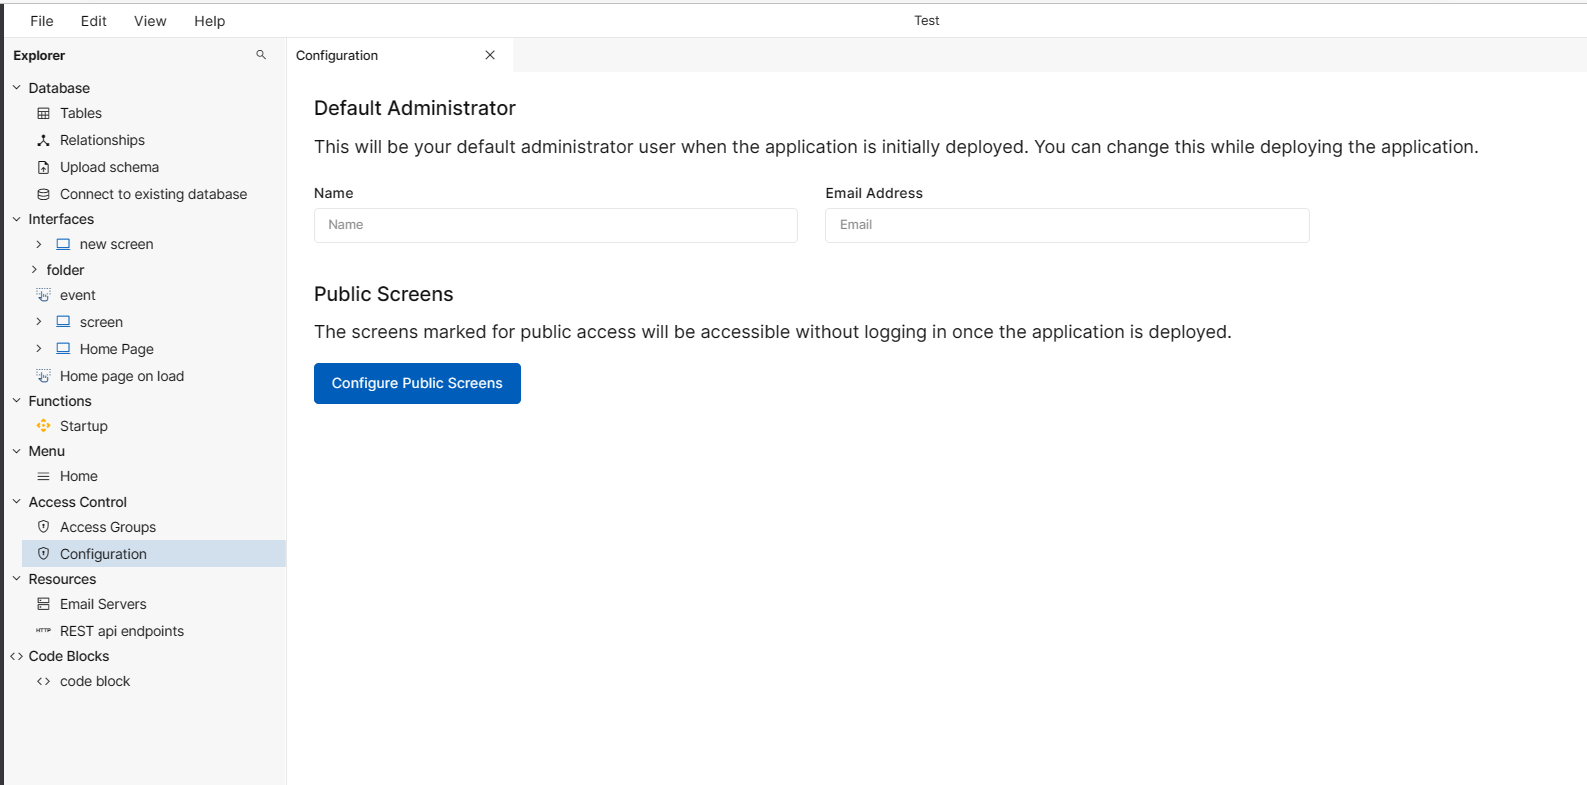Screen dimensions: 1587x785
Task: Click the REST api endpoints HTTP icon
Action: point(43,631)
